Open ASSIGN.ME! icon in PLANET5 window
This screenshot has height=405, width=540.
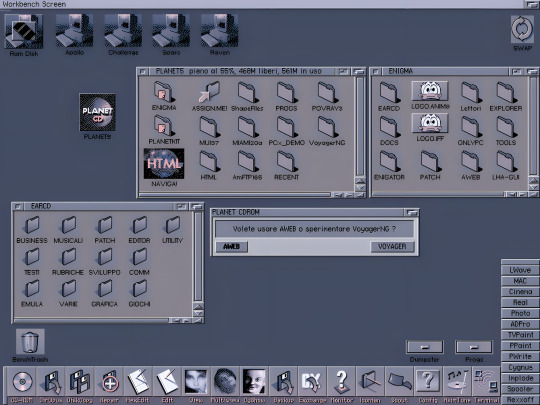pyautogui.click(x=209, y=92)
